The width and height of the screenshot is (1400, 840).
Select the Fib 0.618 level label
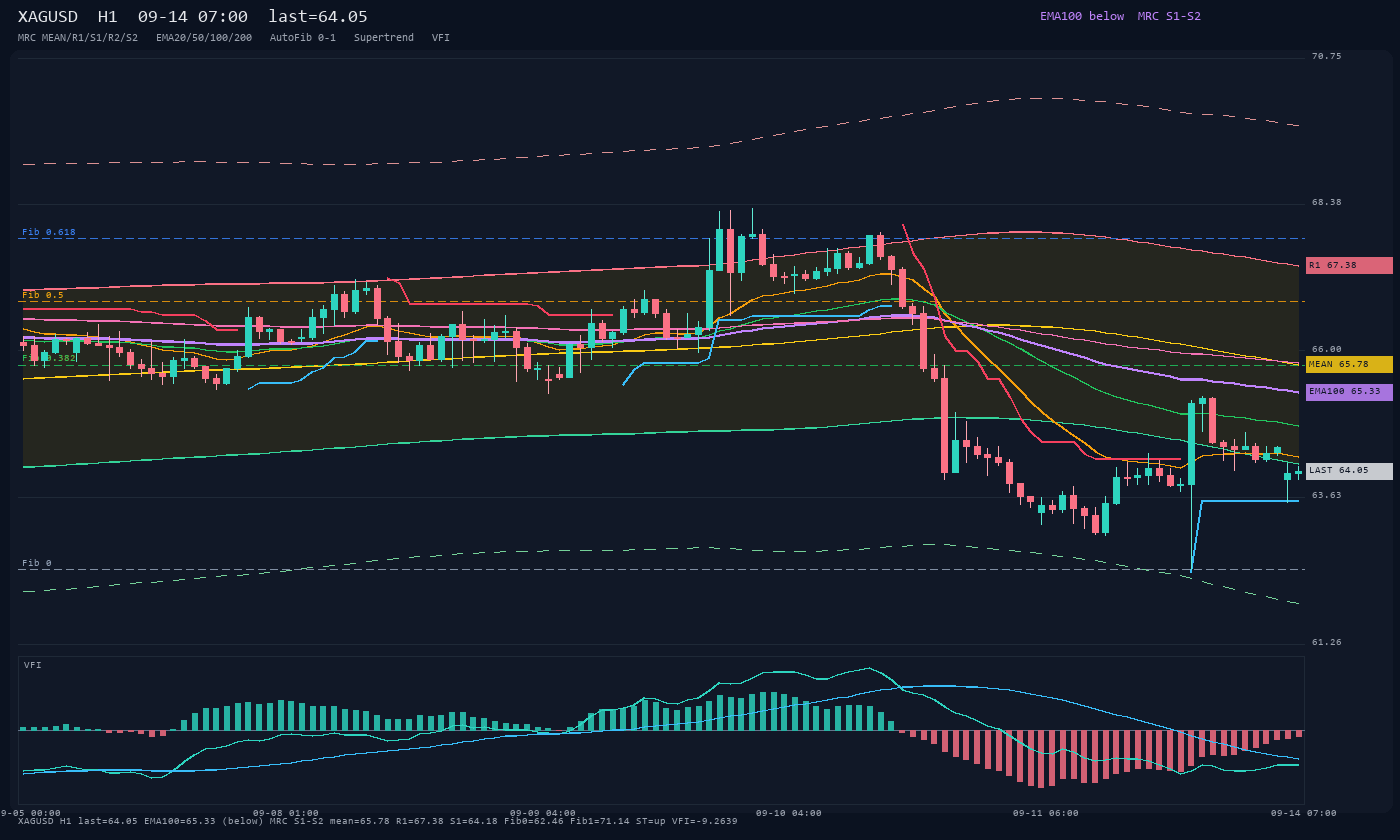click(x=49, y=232)
